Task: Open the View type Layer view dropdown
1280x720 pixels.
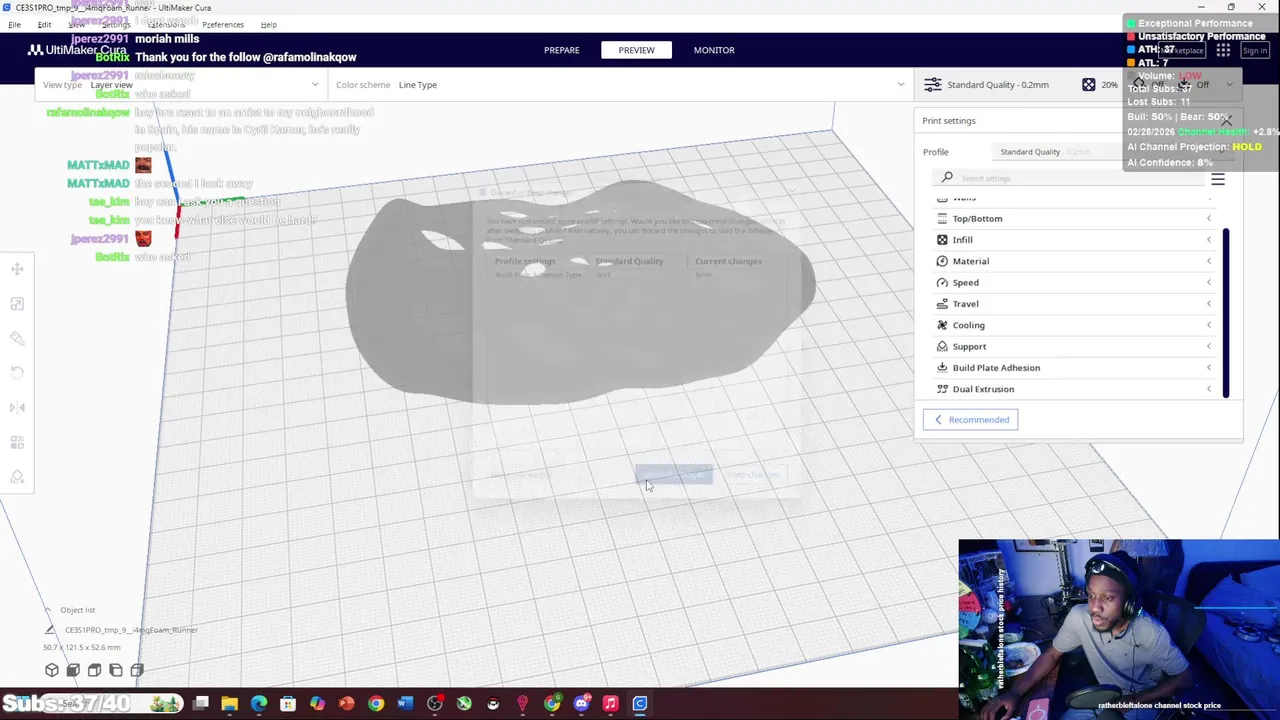Action: point(180,85)
